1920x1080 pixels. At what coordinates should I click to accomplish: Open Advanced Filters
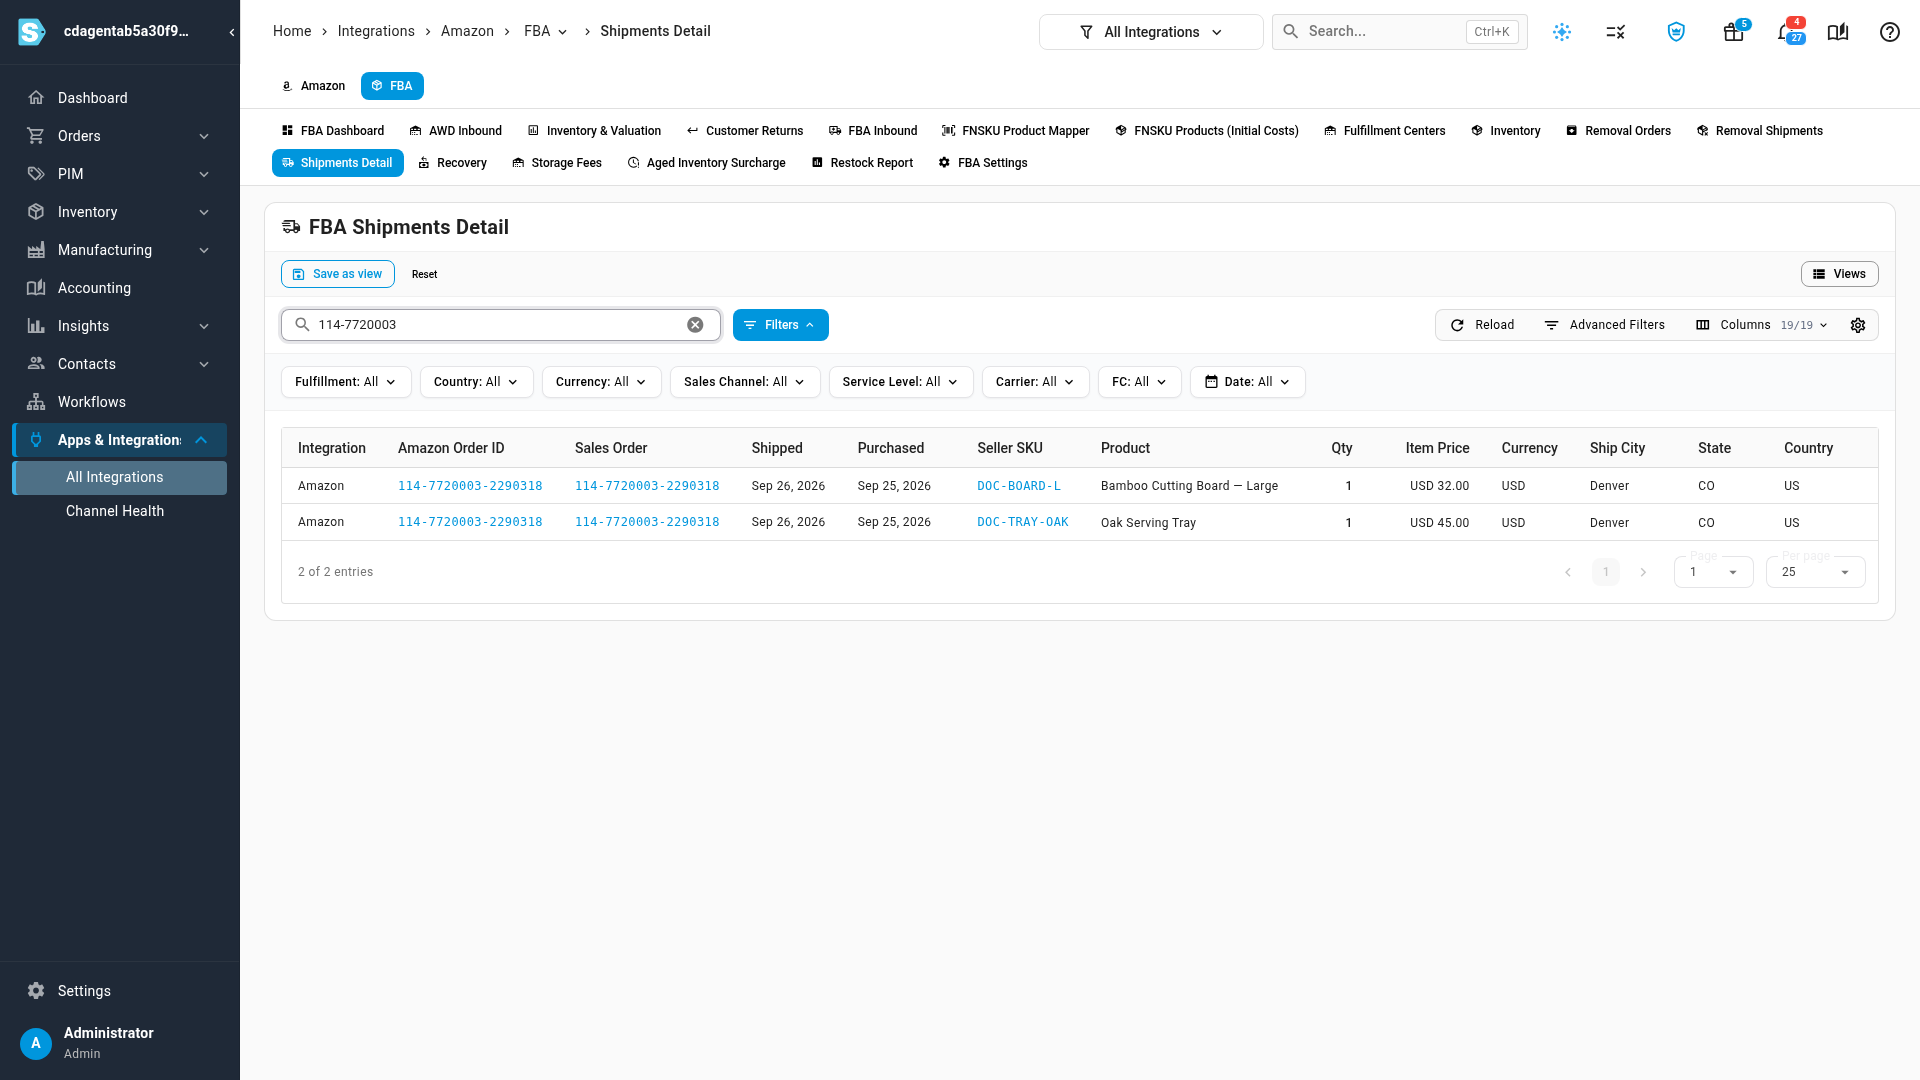(1604, 325)
